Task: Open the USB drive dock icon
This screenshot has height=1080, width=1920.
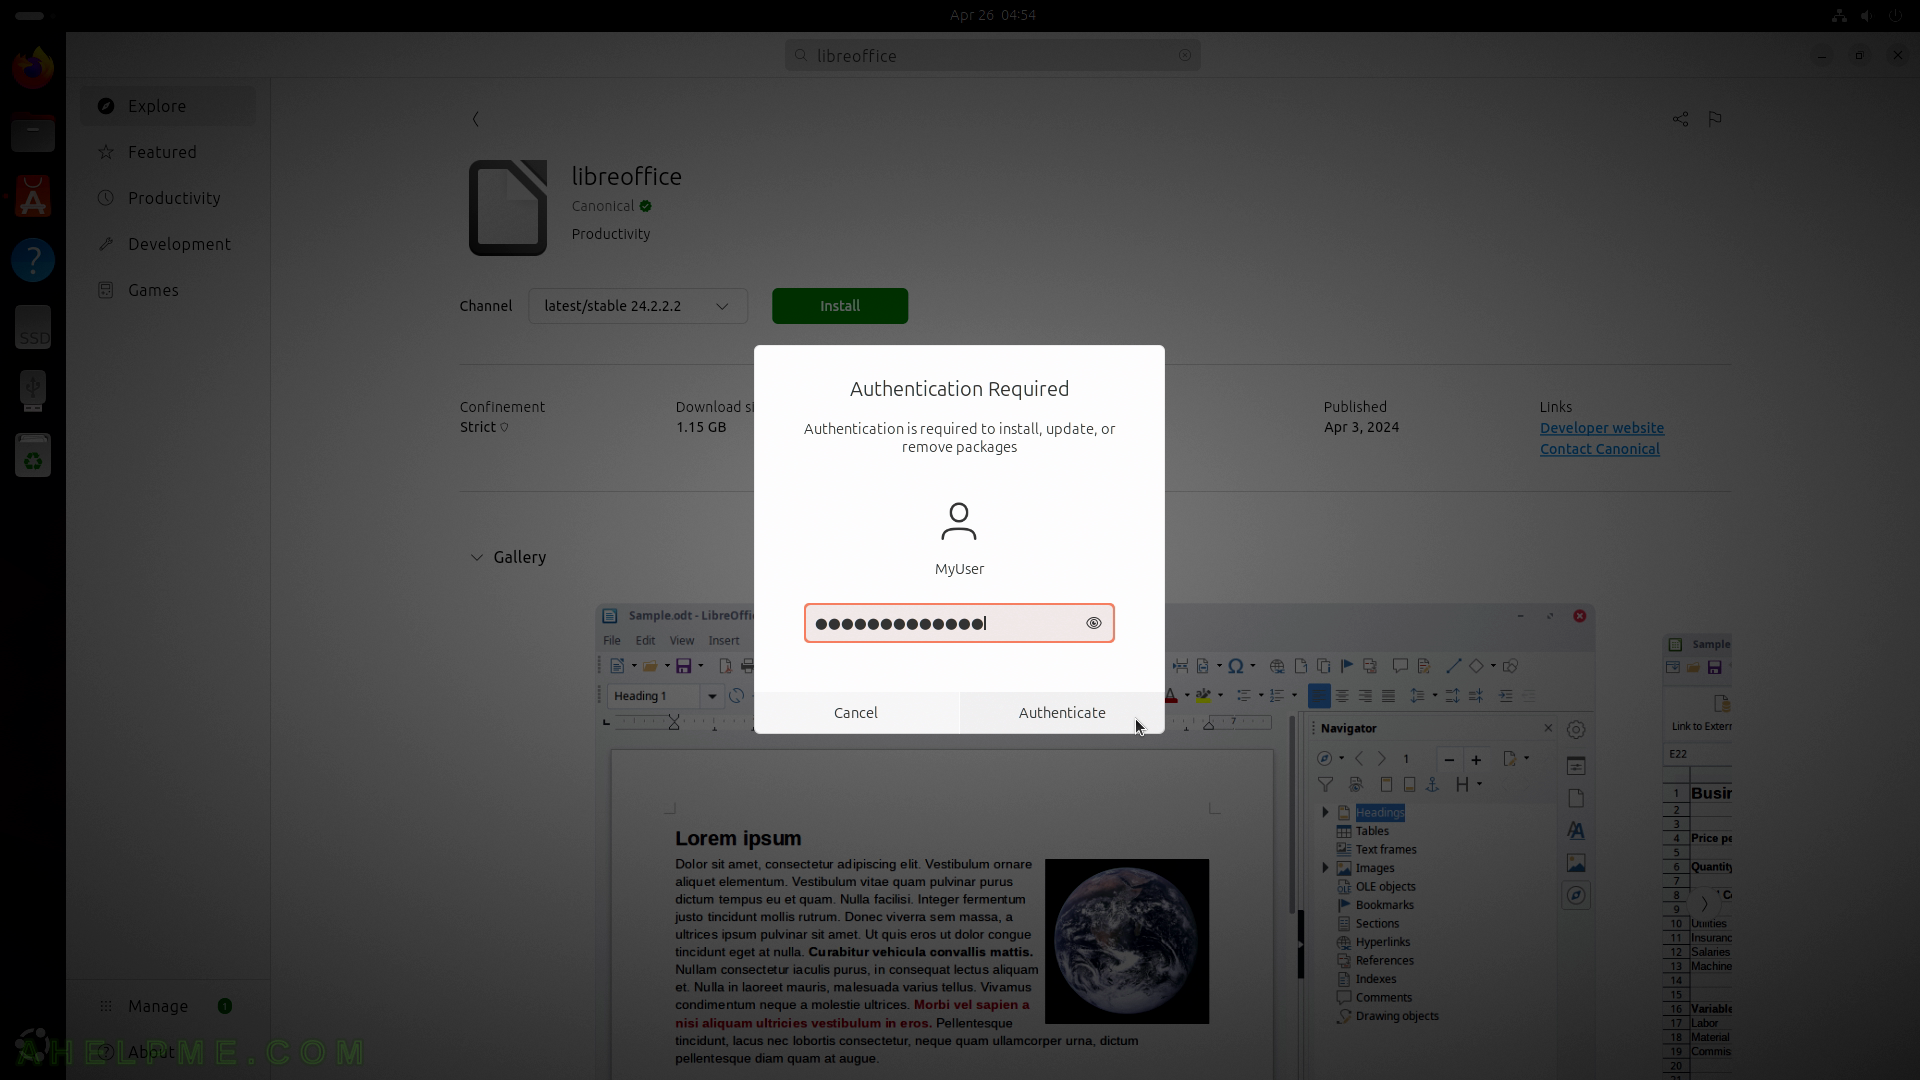Action: click(33, 390)
